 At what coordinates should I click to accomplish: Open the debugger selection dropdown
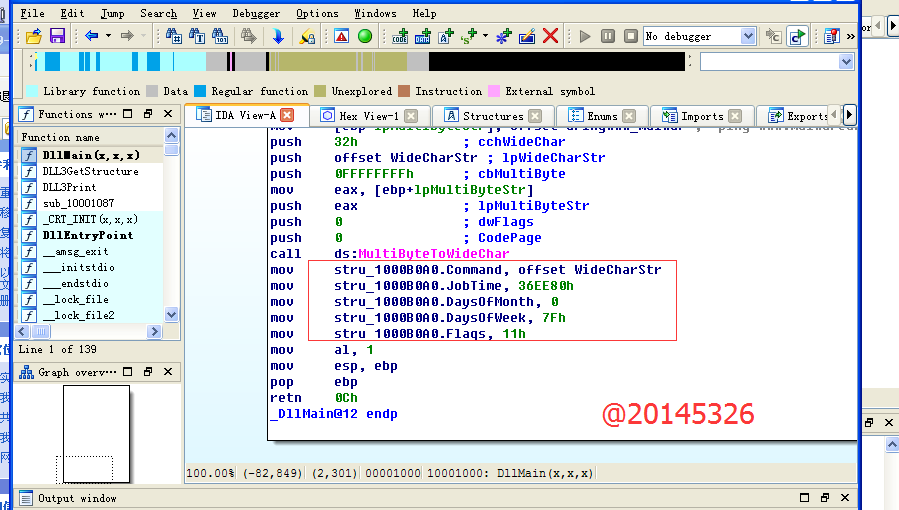(748, 36)
